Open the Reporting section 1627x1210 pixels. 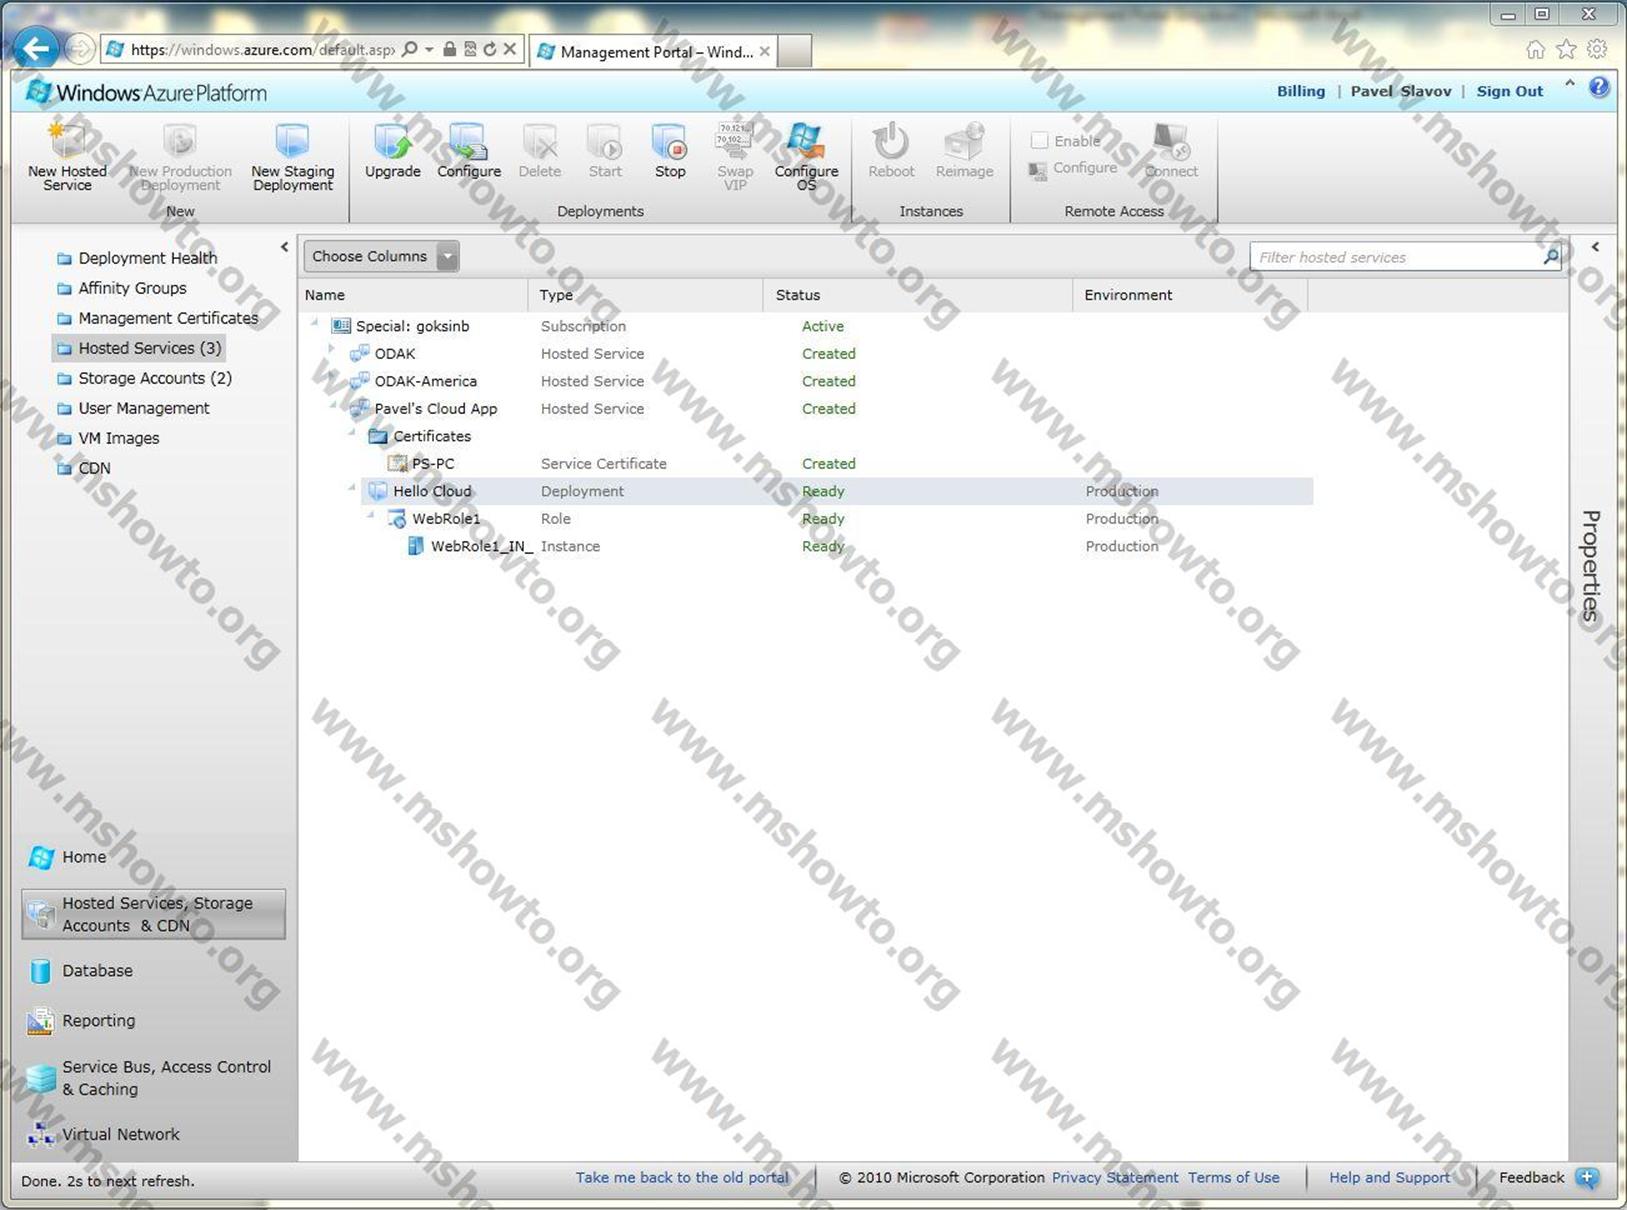pyautogui.click(x=81, y=1021)
